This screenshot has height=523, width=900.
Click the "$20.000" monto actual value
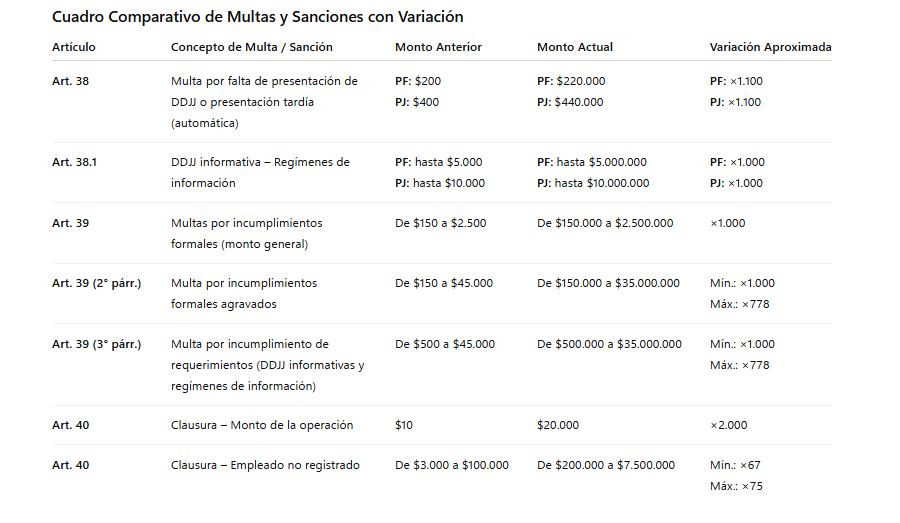click(558, 425)
